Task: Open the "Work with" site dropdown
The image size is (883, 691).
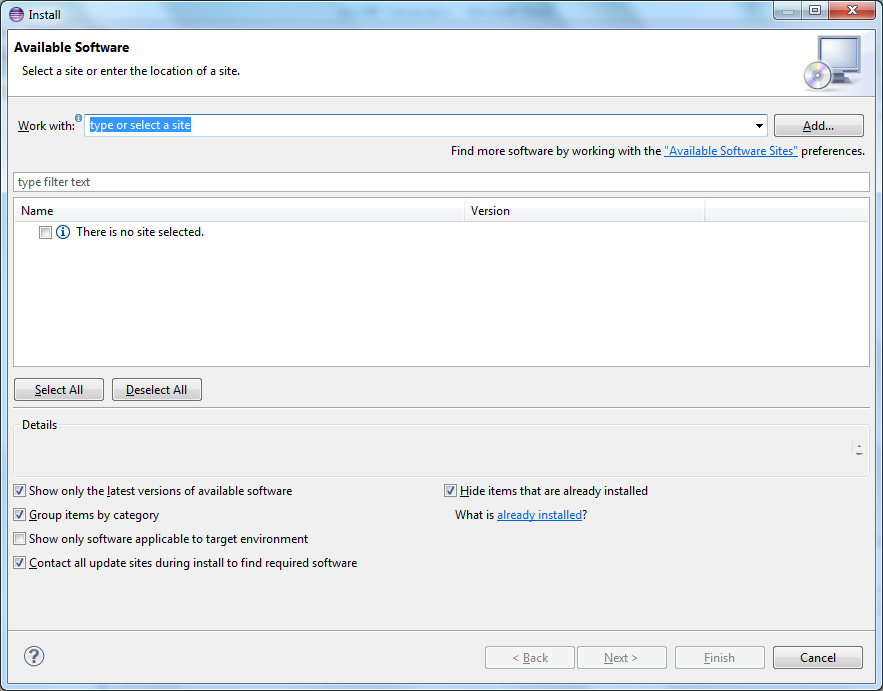Action: click(x=758, y=125)
